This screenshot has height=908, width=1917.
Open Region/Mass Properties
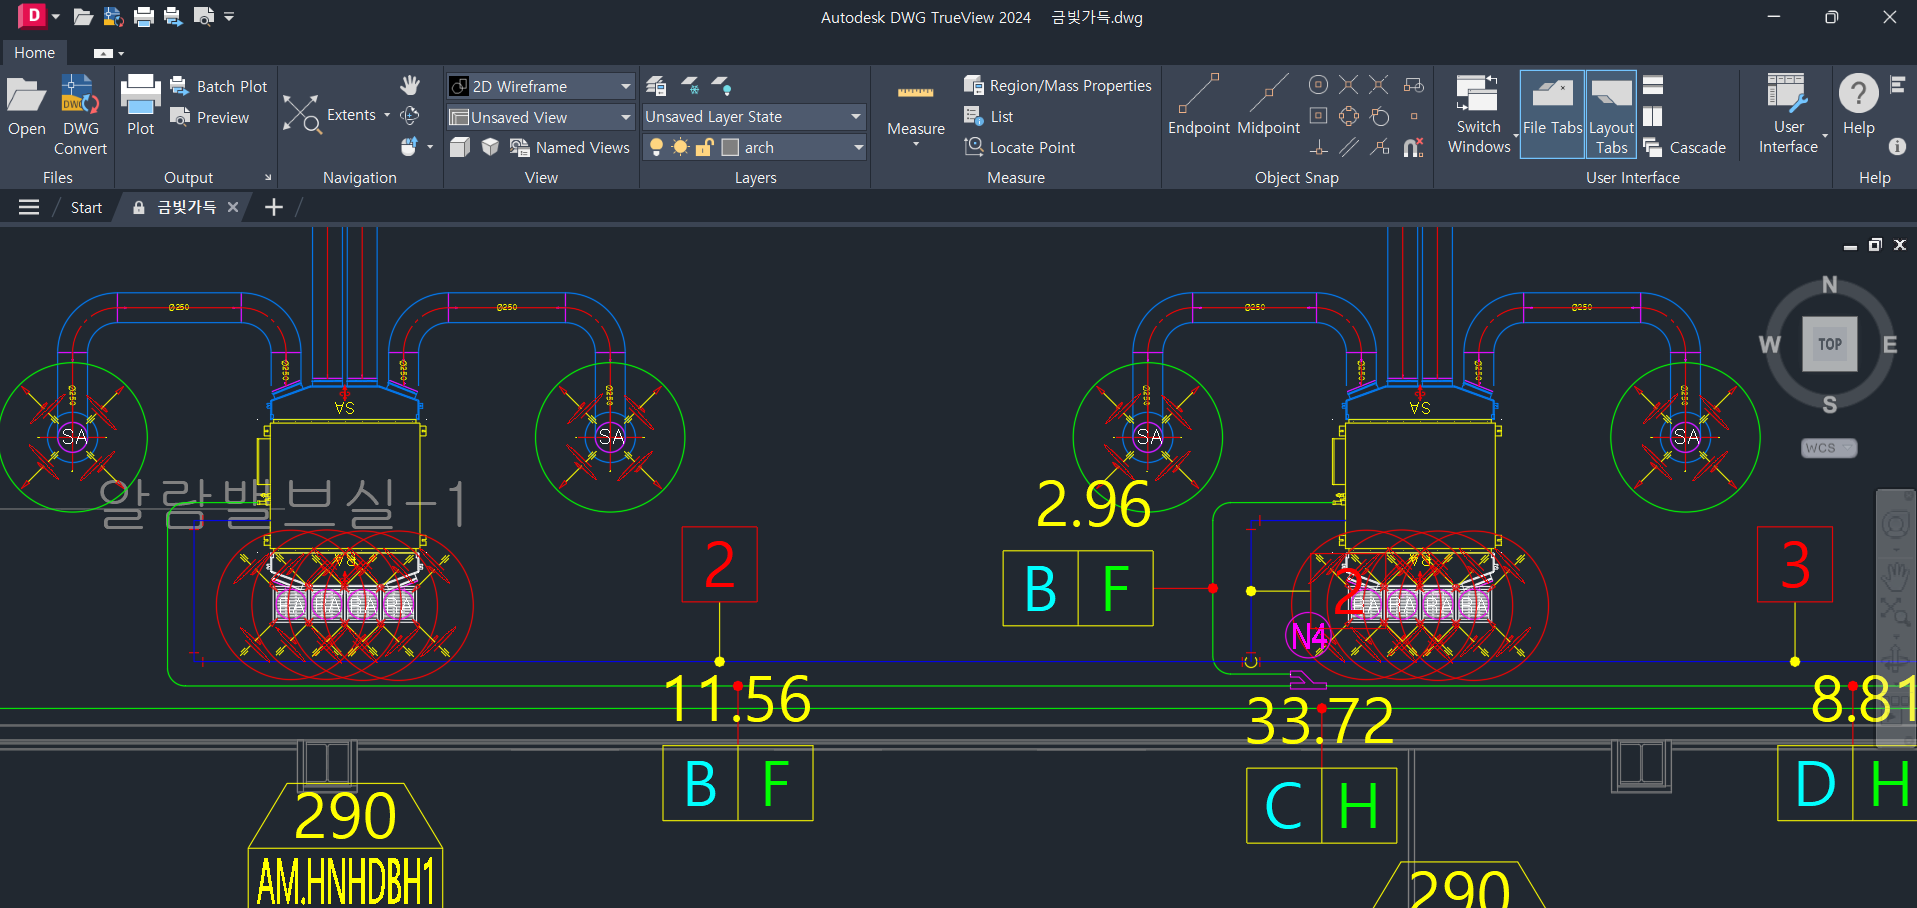[x=1057, y=85]
